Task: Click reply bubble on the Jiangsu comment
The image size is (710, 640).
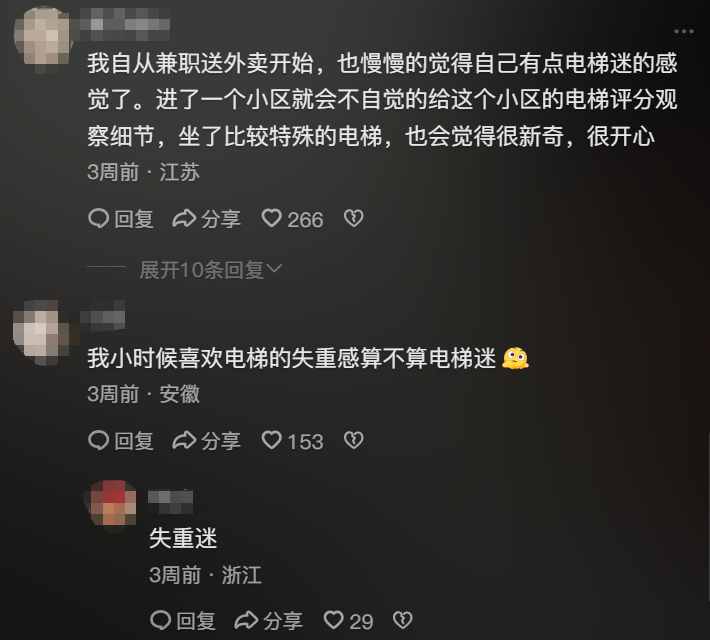Action: click(121, 219)
